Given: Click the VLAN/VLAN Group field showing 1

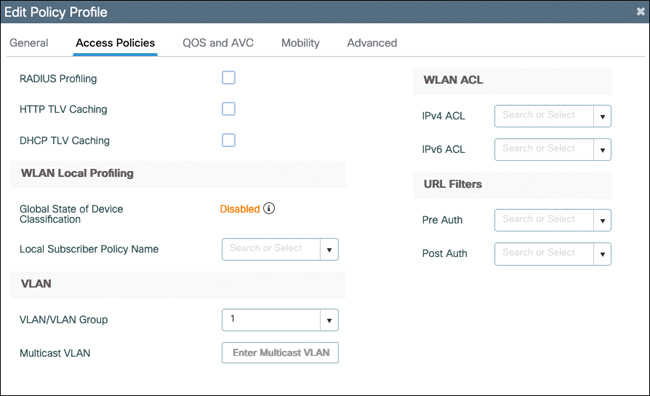Looking at the screenshot, I should (x=271, y=320).
